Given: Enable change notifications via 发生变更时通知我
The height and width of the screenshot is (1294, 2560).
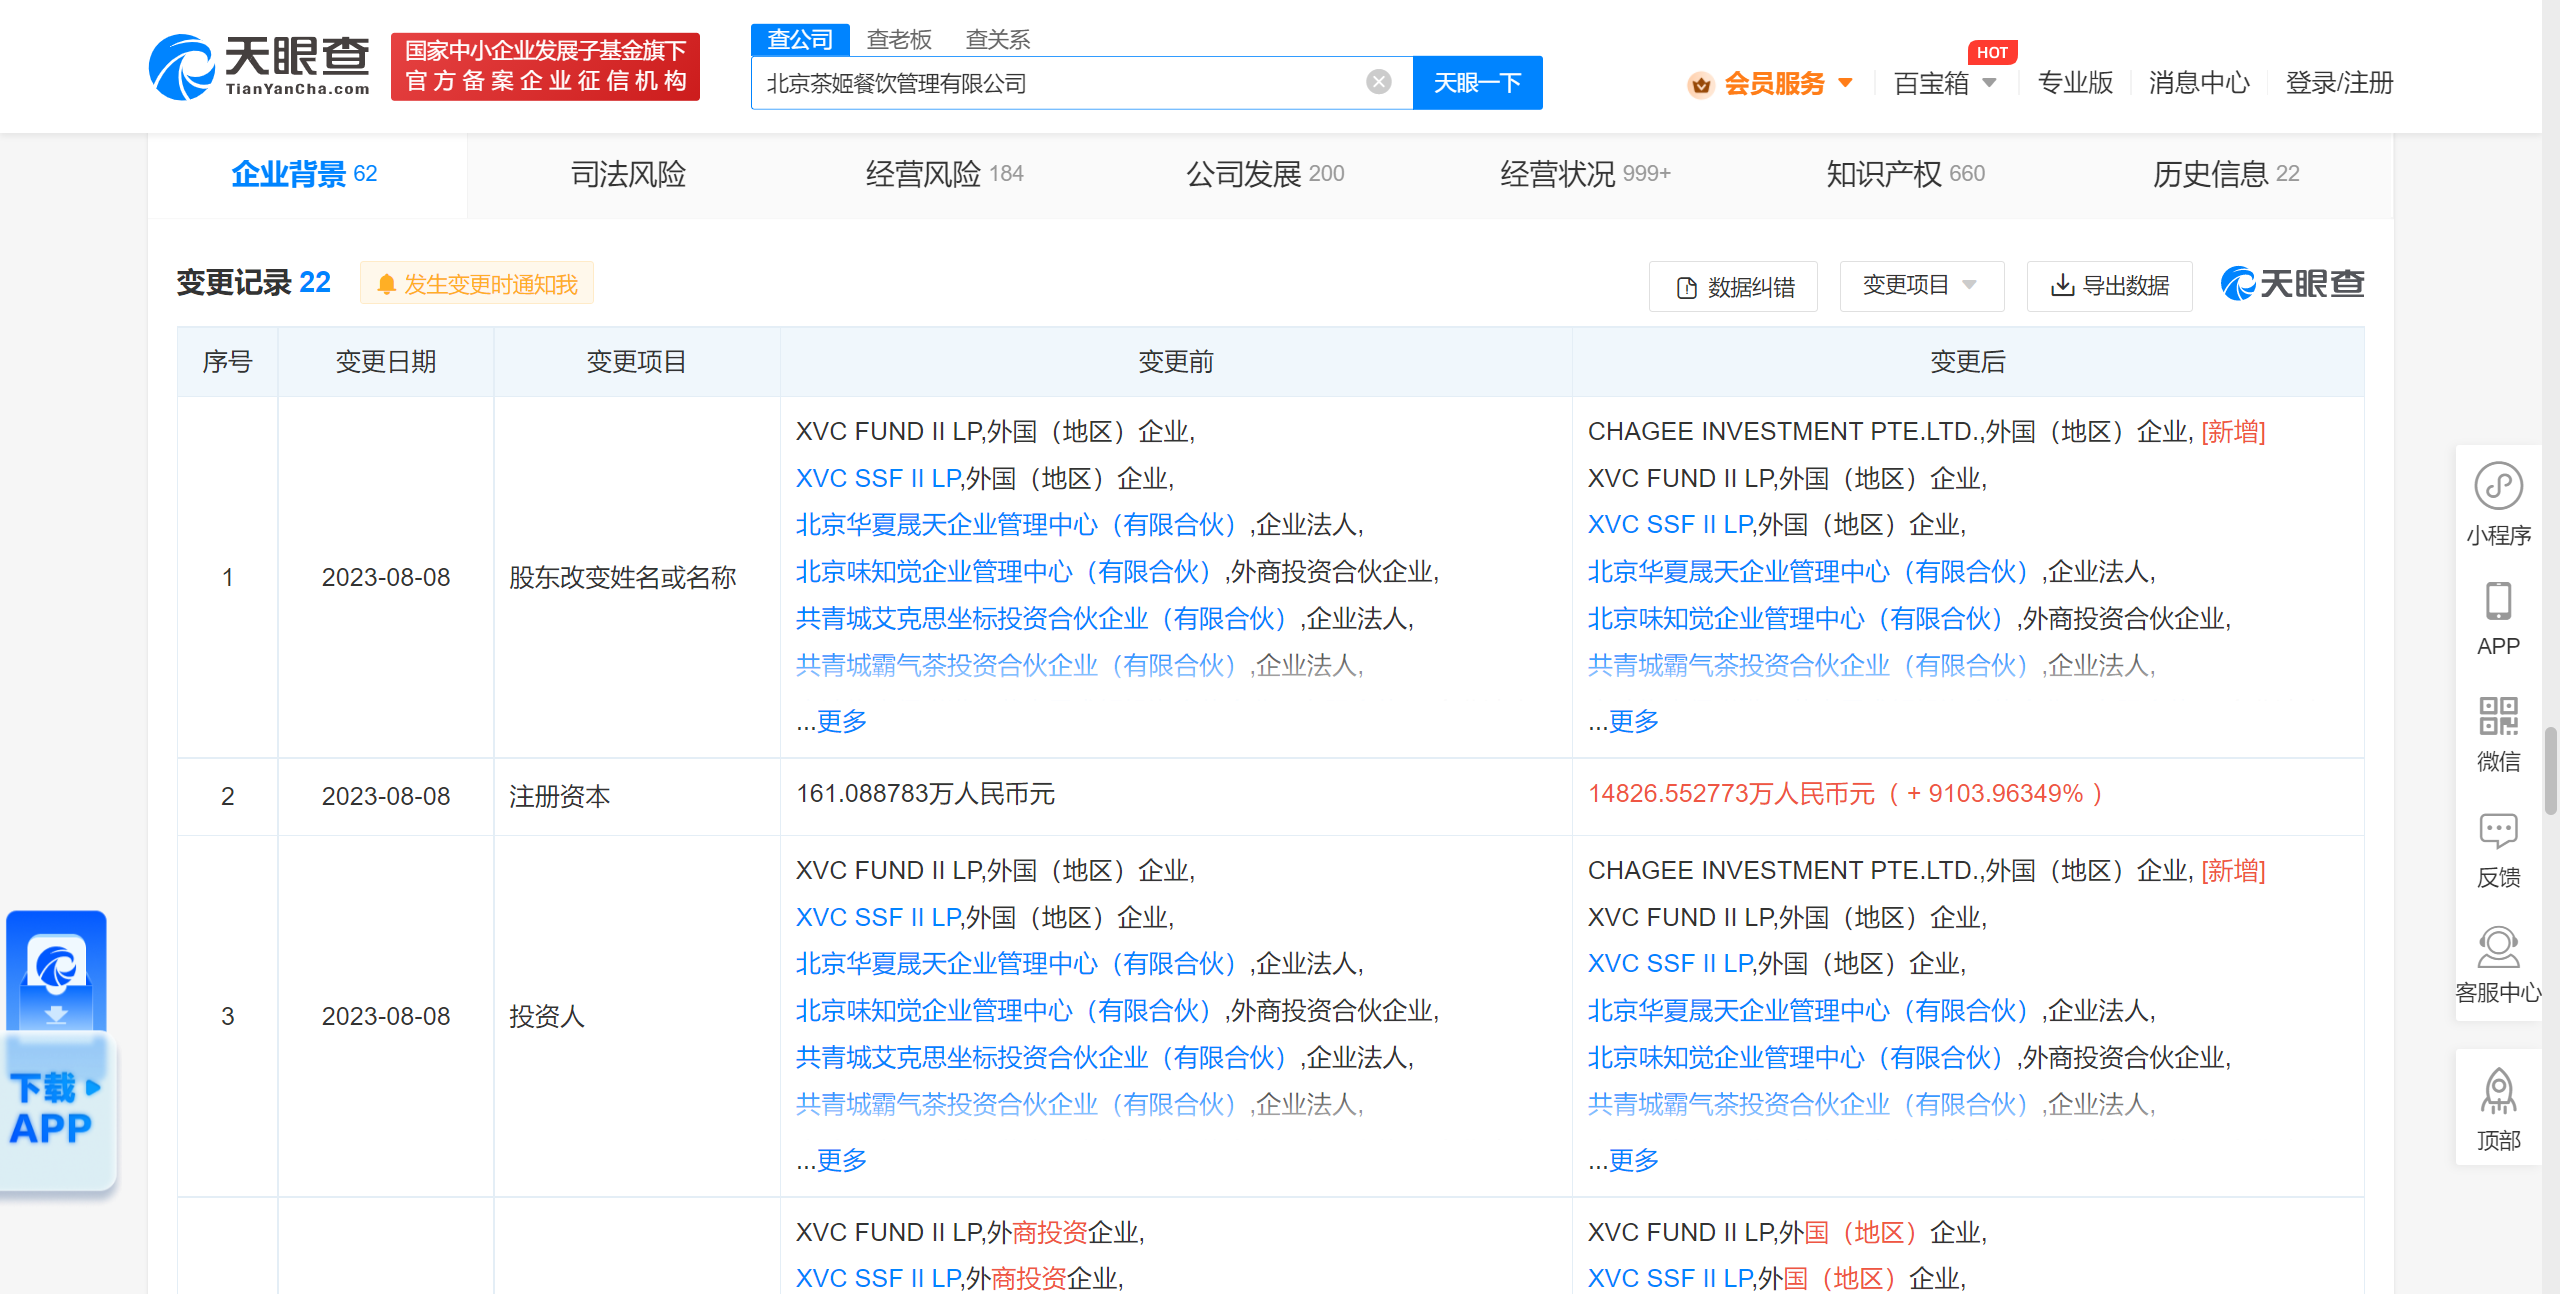Looking at the screenshot, I should pos(477,283).
